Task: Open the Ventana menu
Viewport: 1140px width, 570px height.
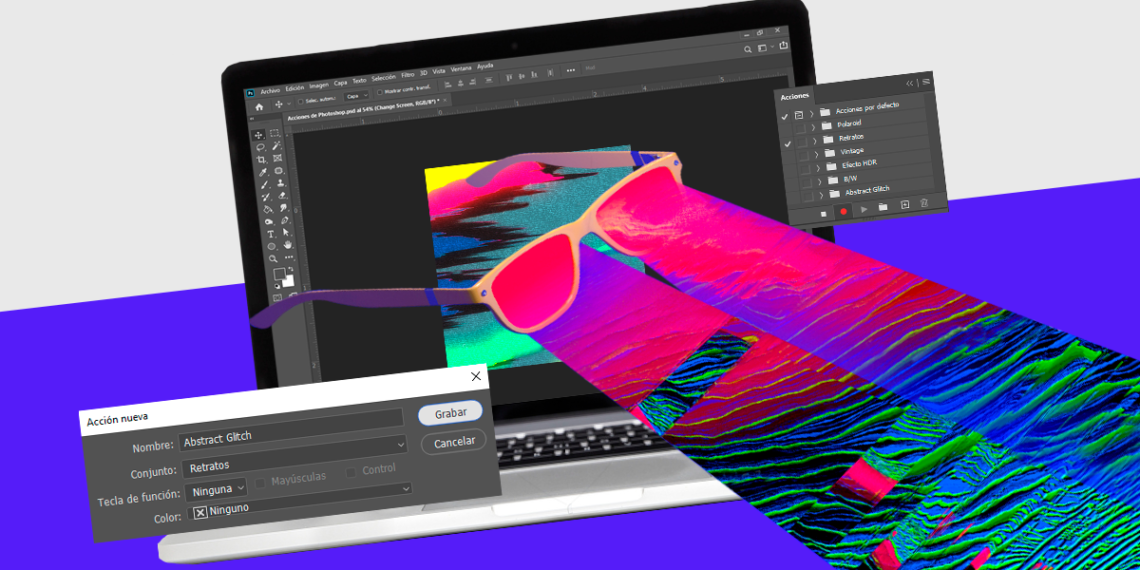Action: pyautogui.click(x=461, y=69)
